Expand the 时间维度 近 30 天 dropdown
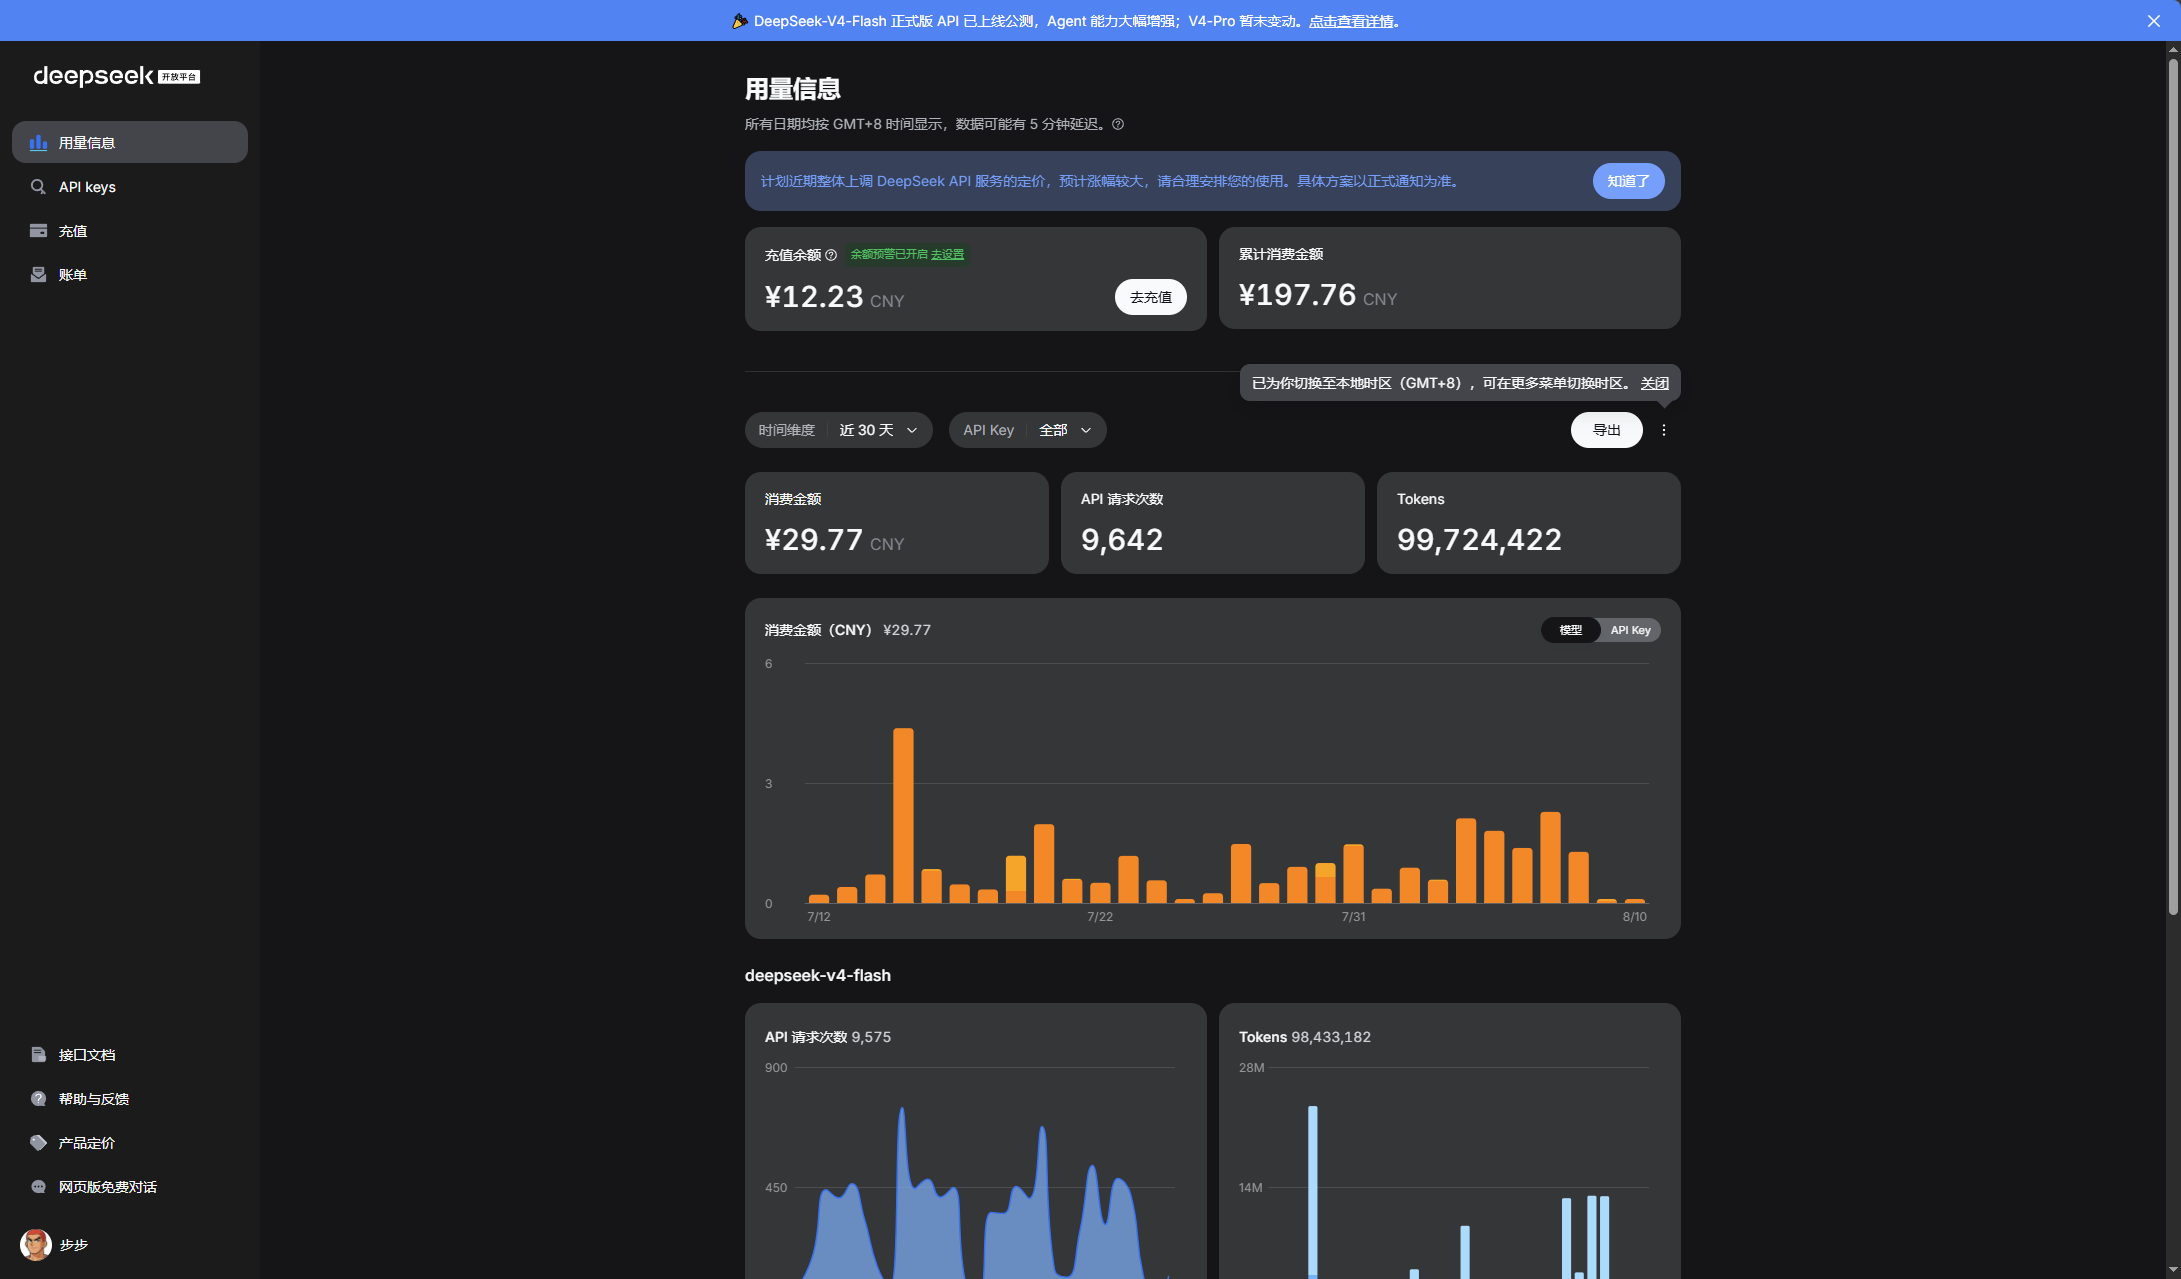The height and width of the screenshot is (1279, 2181). tap(839, 430)
